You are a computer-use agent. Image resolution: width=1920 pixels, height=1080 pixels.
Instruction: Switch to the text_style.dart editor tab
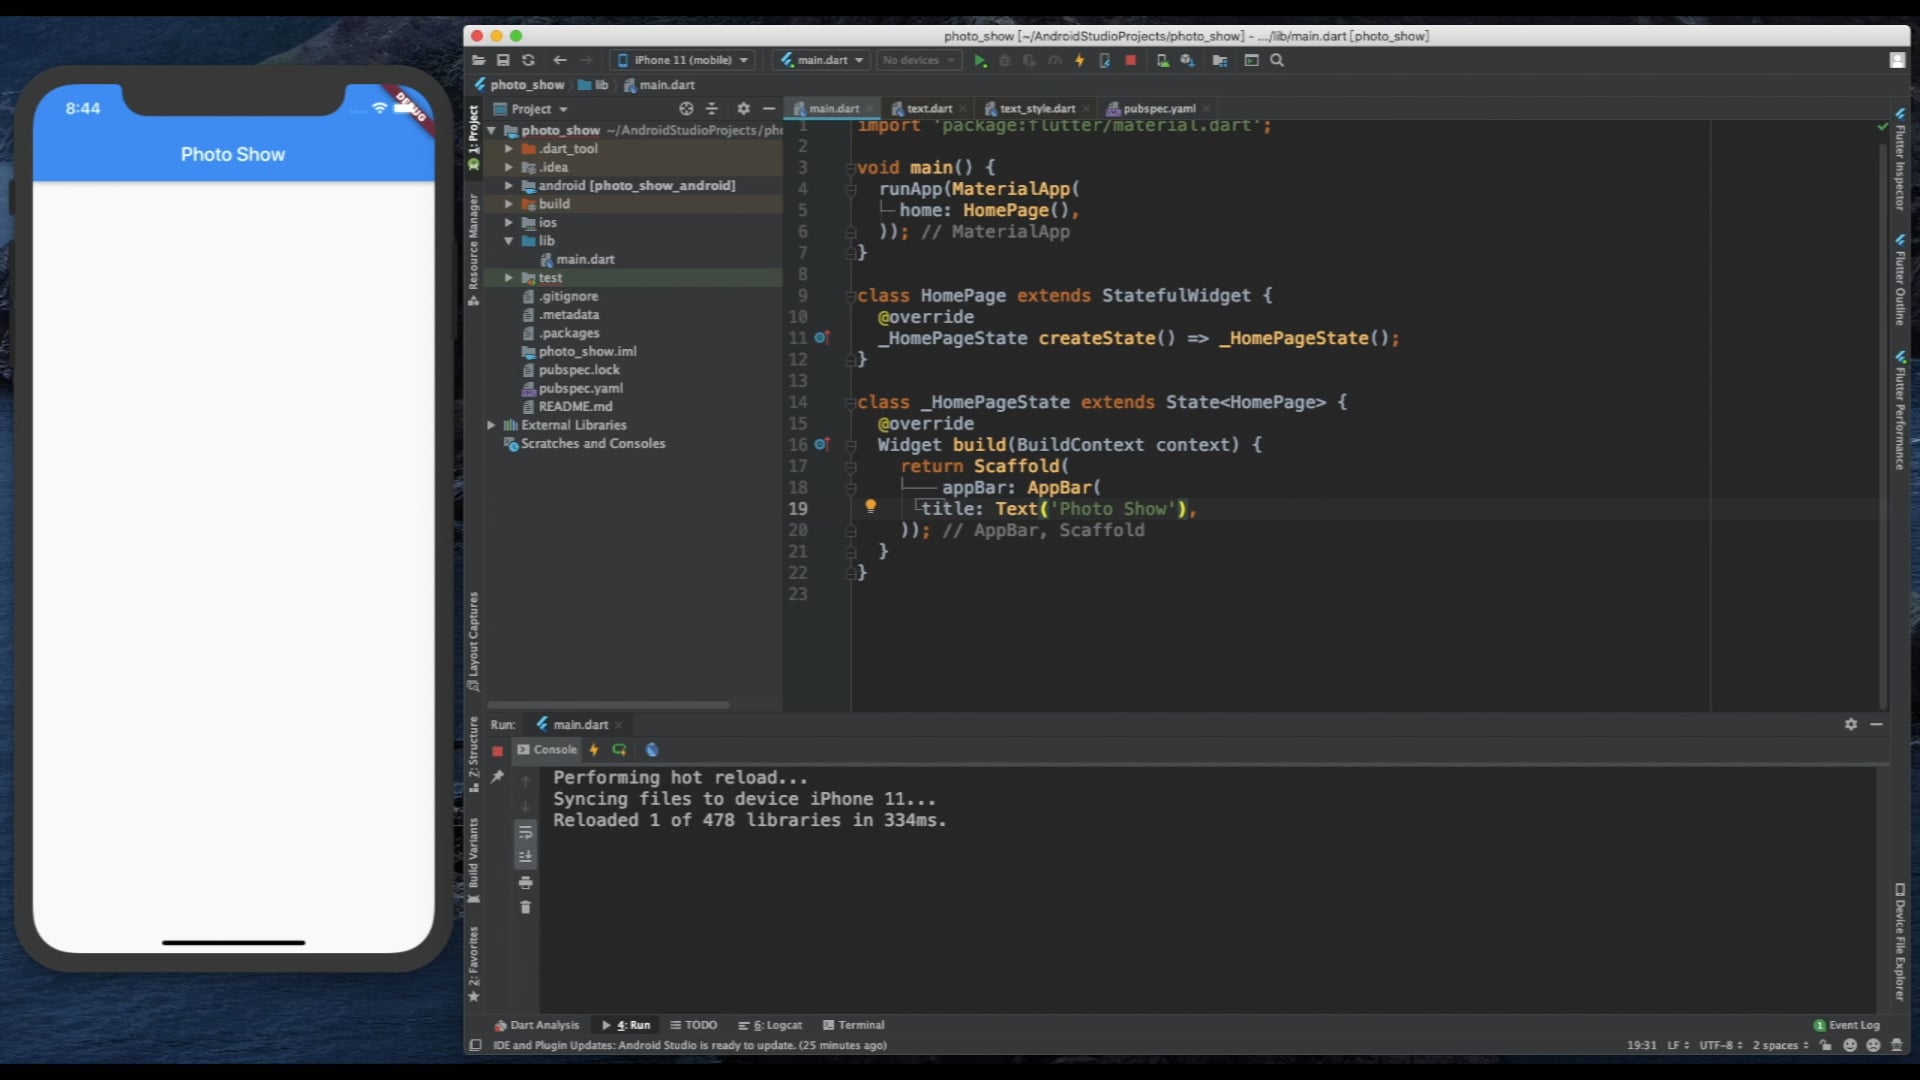(x=1036, y=109)
